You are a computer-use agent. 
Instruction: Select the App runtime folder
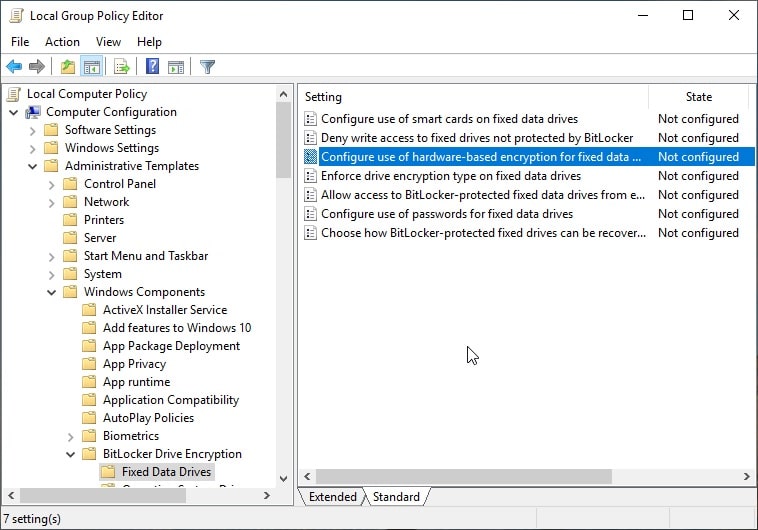coord(136,382)
